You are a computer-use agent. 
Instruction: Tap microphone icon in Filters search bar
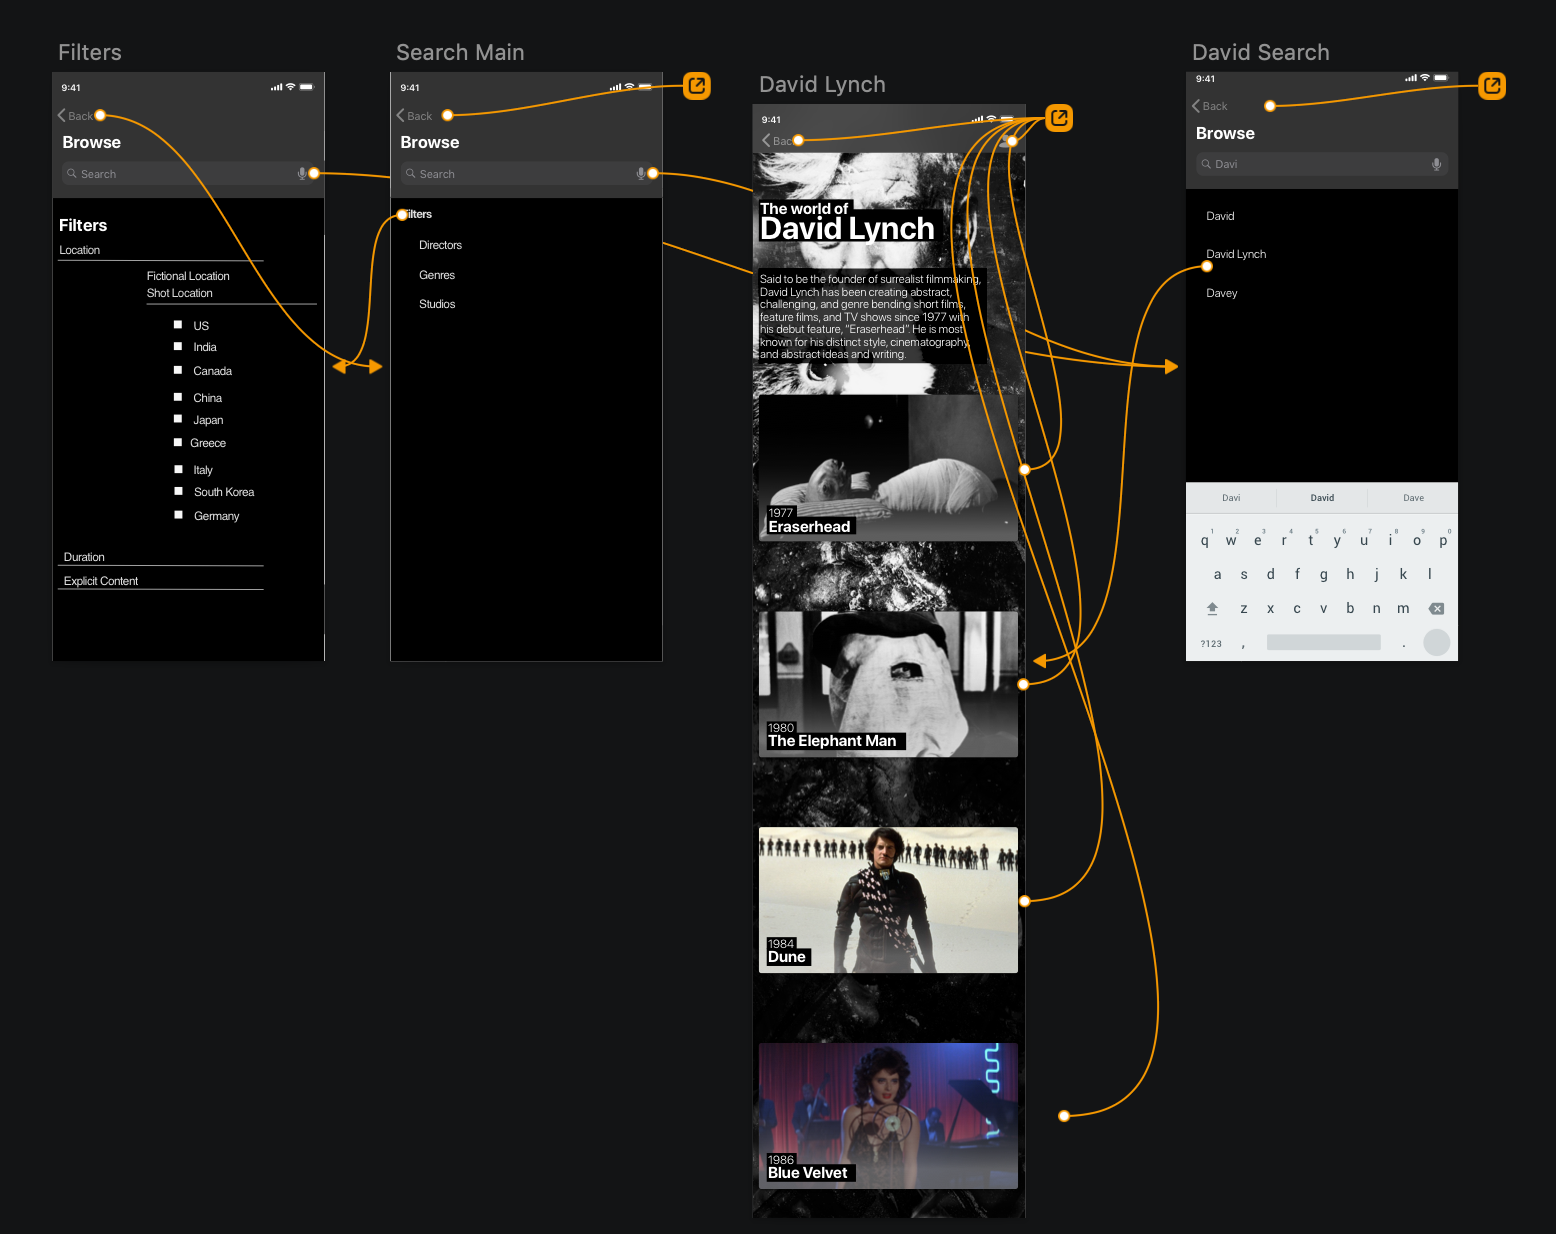click(x=302, y=174)
